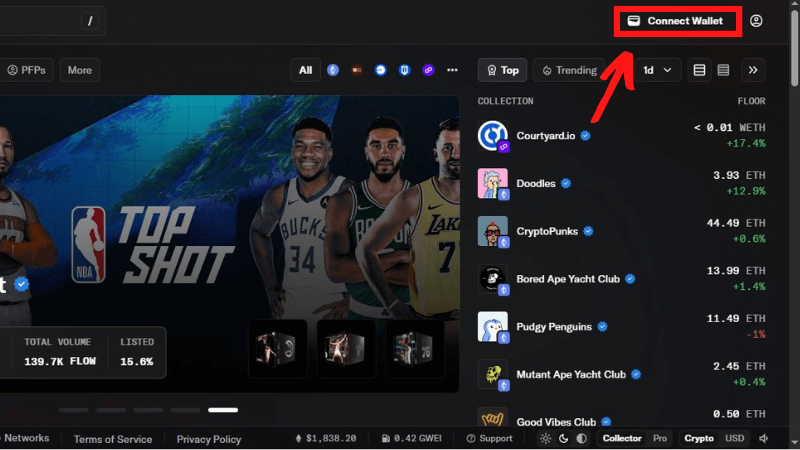Image resolution: width=800 pixels, height=450 pixels.
Task: Click the 44.49 ETH floor price
Action: point(736,223)
